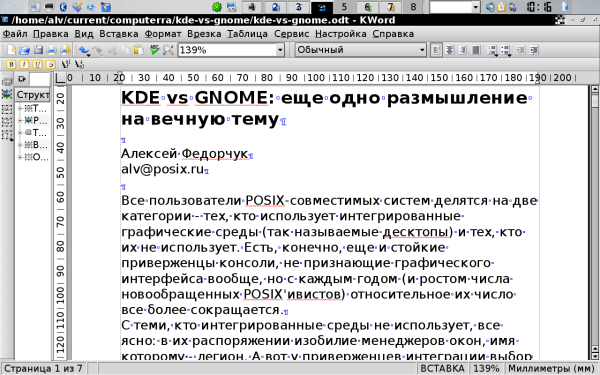Click the Print icon in the toolbar
Screen dimensions: 600x375
[x=51, y=50]
